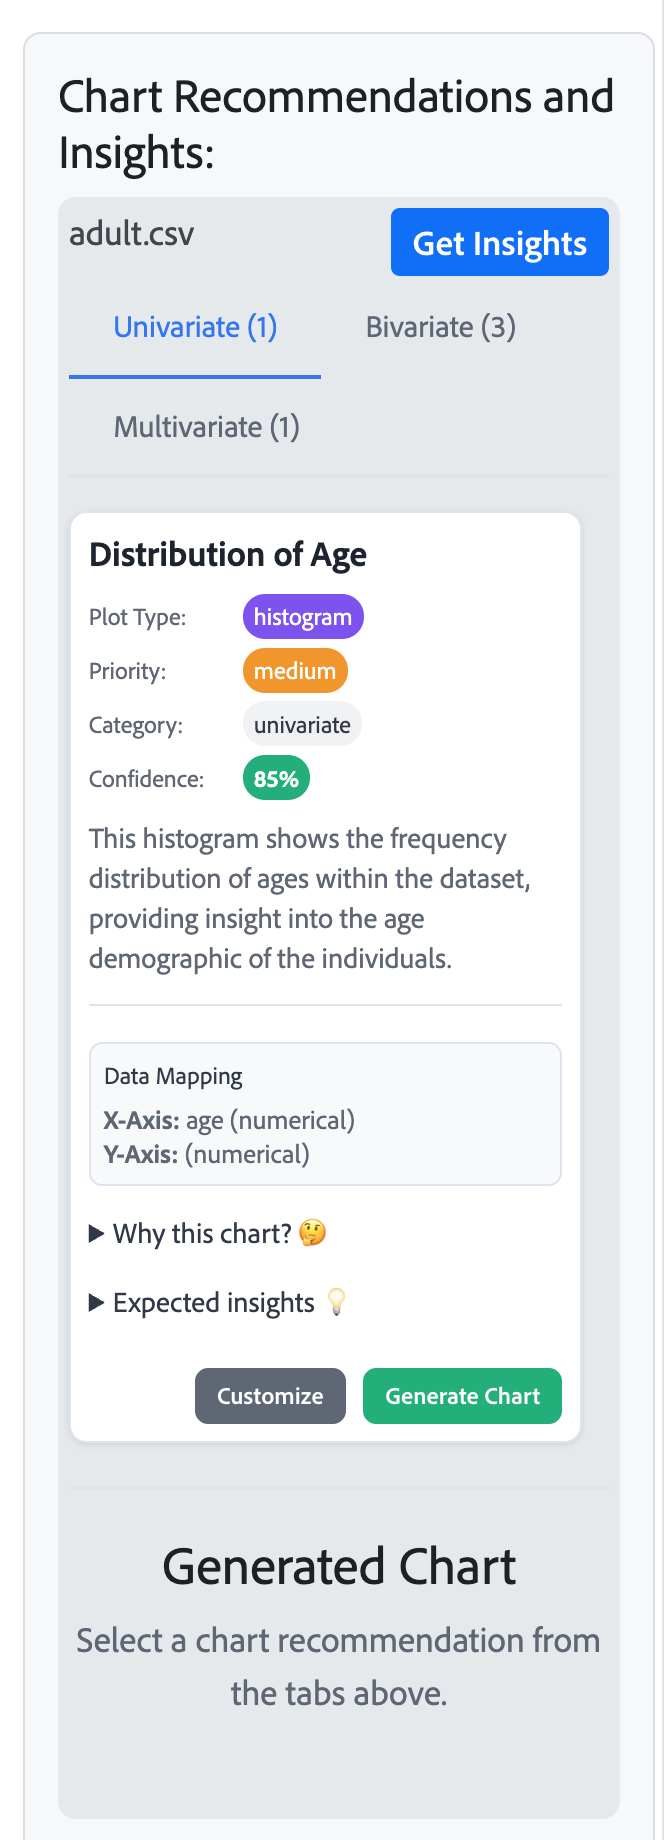Click the thinking face emoji icon
Viewport: 664px width, 1840px height.
[312, 1233]
